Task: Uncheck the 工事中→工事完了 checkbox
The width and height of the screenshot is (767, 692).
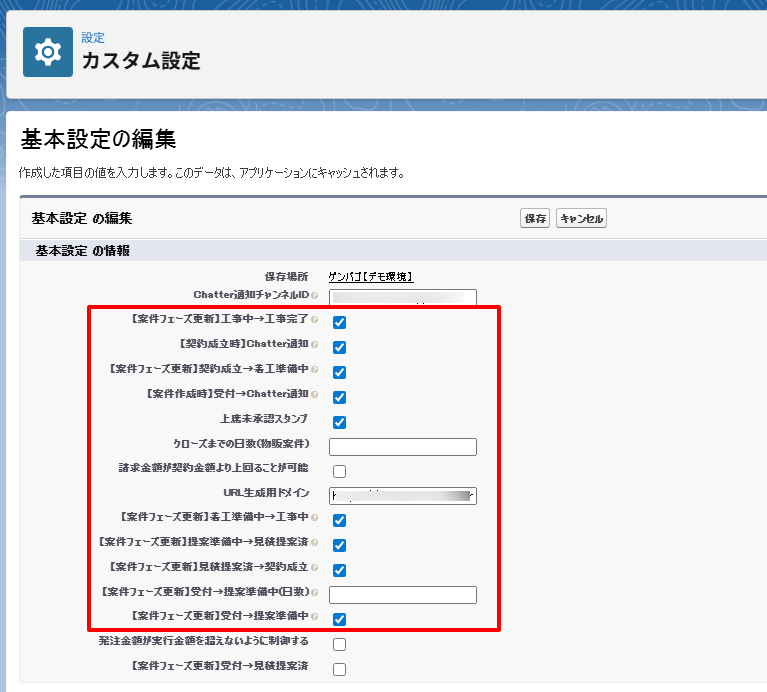Action: point(340,322)
